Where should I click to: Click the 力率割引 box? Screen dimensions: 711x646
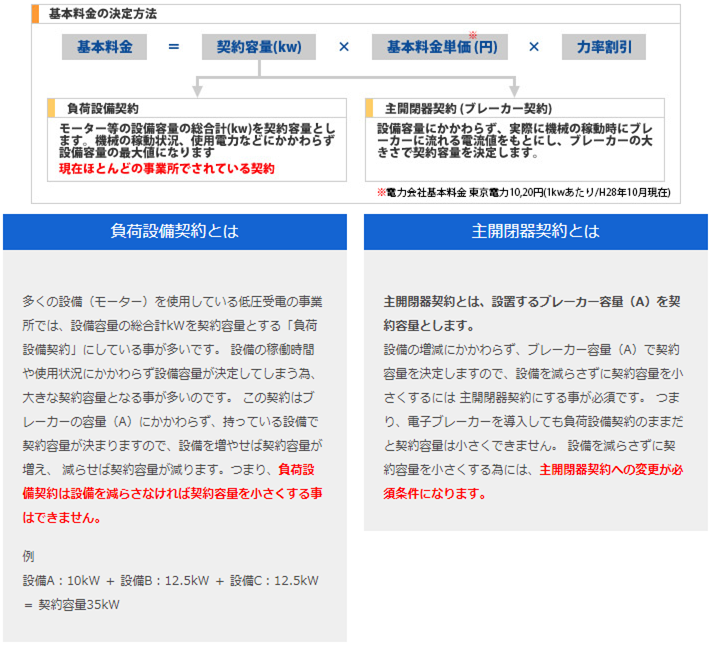[x=604, y=47]
